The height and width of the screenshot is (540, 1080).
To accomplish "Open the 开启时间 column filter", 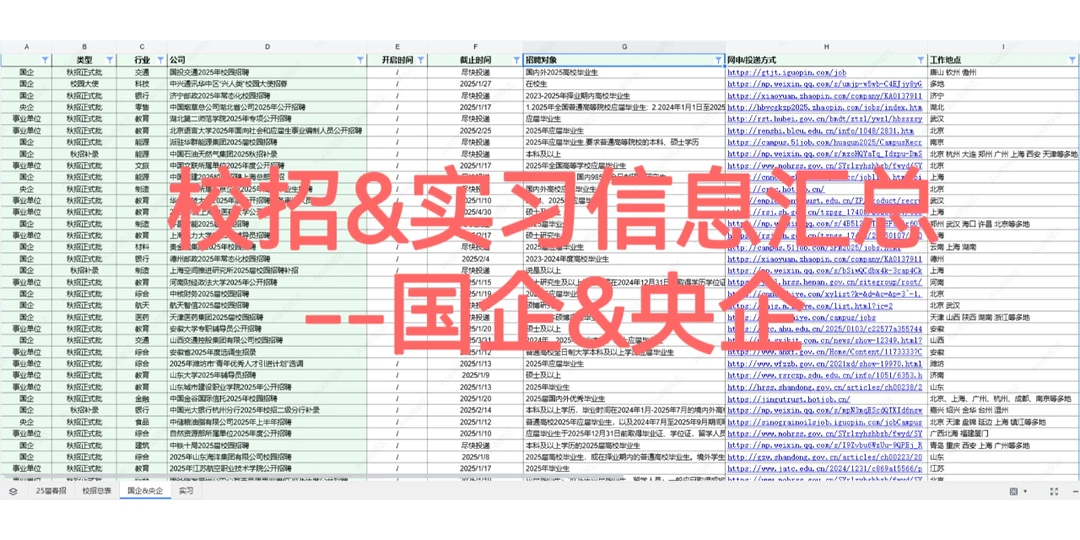I will [x=421, y=60].
